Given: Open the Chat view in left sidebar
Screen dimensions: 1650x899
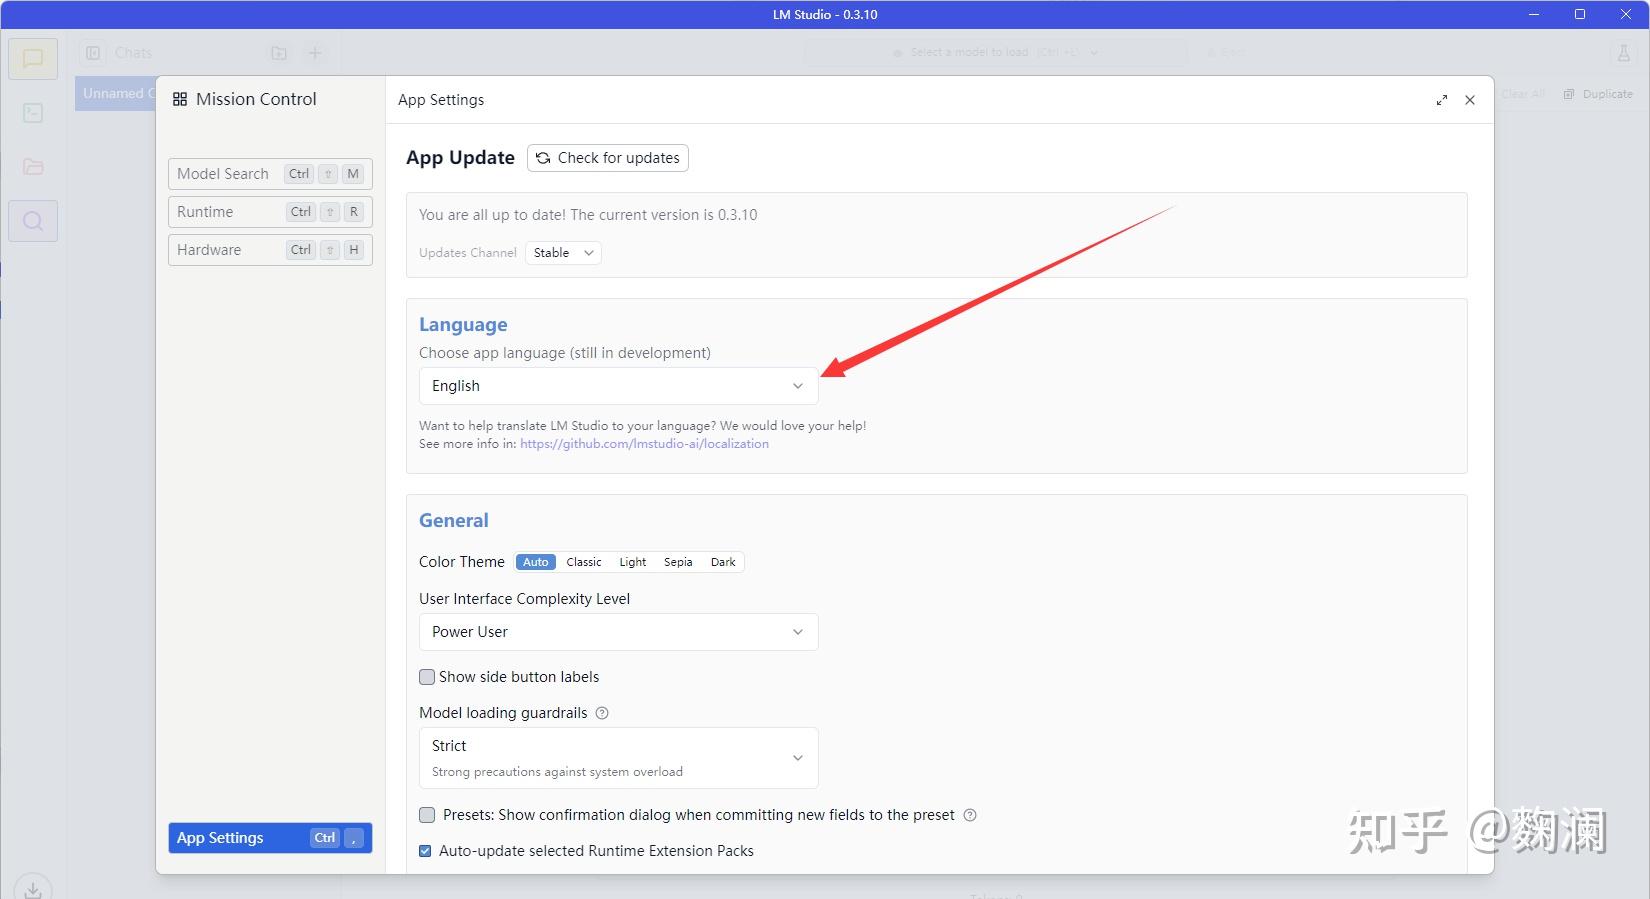Looking at the screenshot, I should tap(33, 58).
